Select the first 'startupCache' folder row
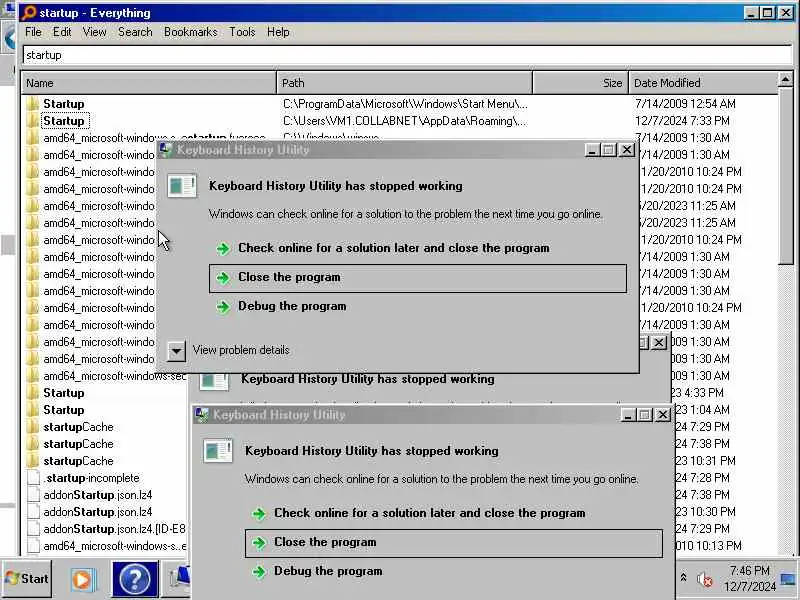The height and width of the screenshot is (600, 800). click(78, 427)
